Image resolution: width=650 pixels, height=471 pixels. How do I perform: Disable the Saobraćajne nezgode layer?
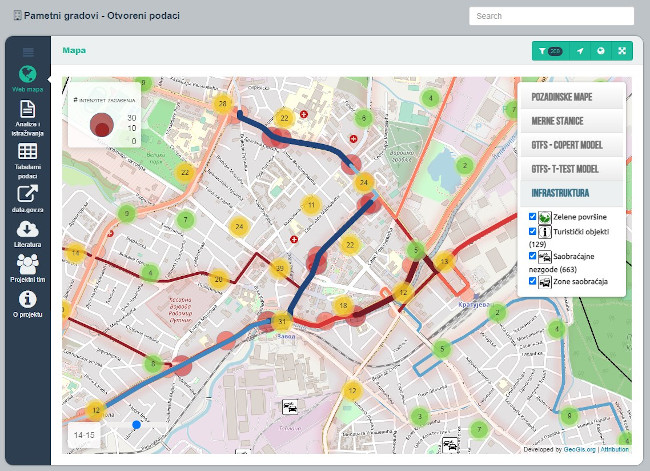tap(532, 256)
